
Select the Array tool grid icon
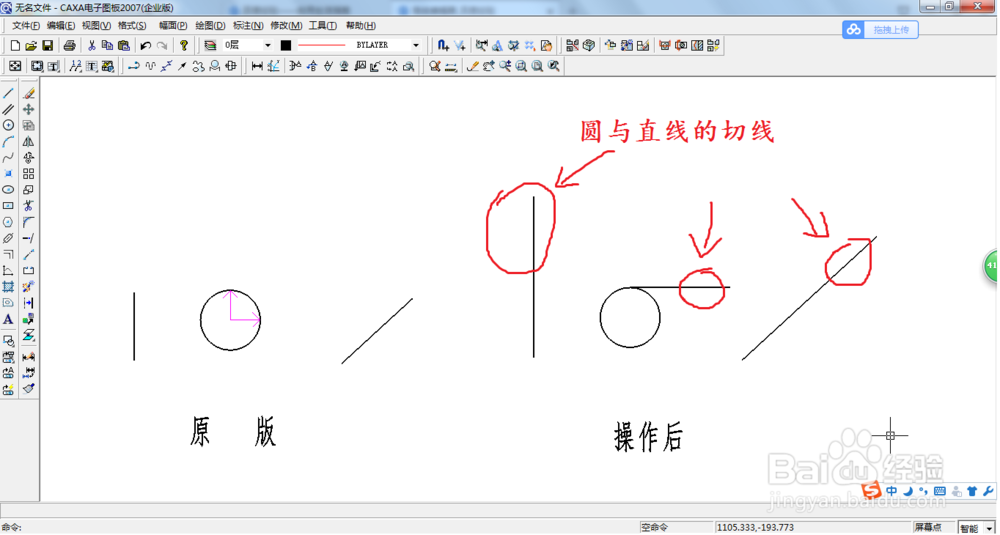[x=29, y=173]
